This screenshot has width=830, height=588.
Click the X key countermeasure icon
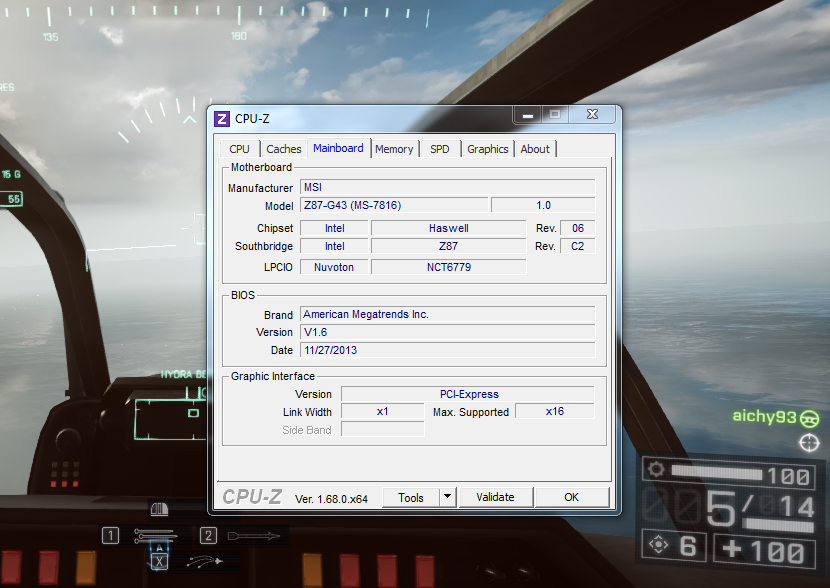tap(159, 562)
